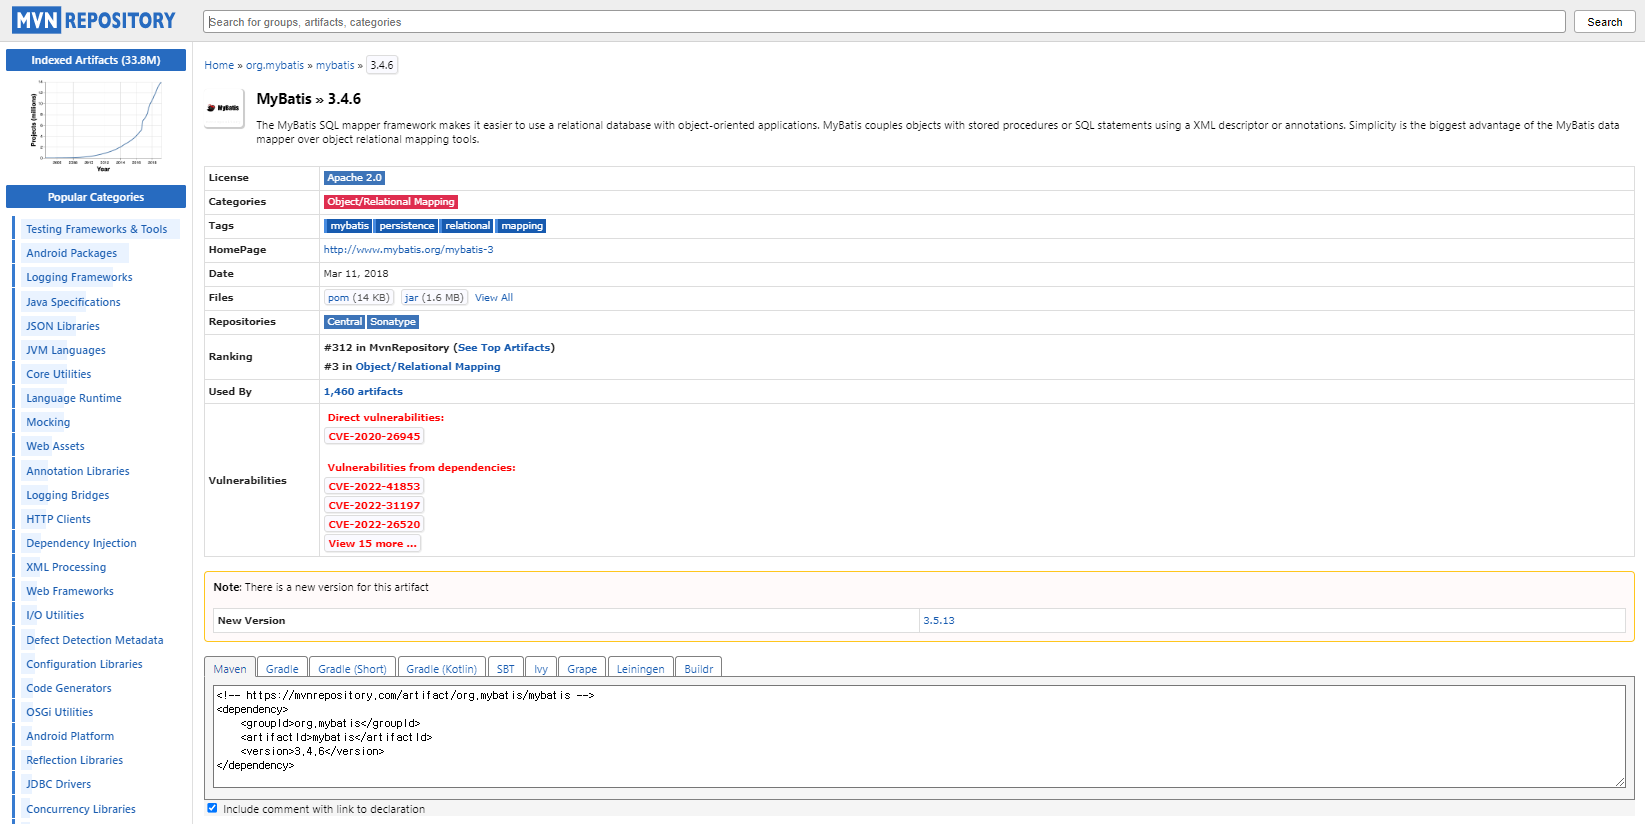The width and height of the screenshot is (1645, 824).
Task: Open Web Assets category
Action: coord(55,446)
